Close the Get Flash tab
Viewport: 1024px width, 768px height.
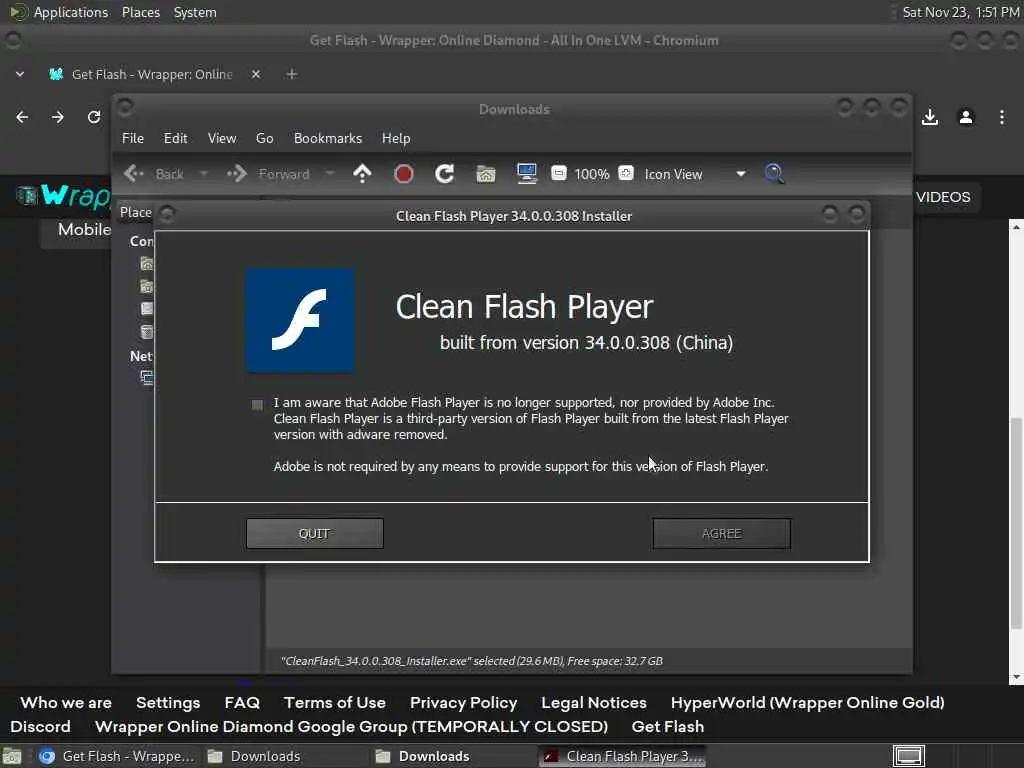pos(256,74)
